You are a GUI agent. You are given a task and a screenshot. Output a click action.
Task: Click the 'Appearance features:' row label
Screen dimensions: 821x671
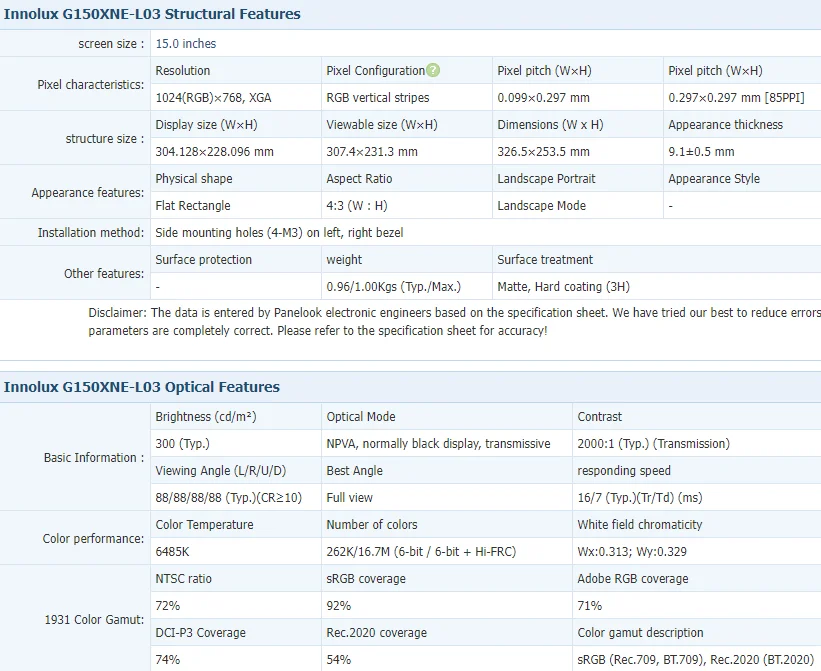[x=87, y=193]
